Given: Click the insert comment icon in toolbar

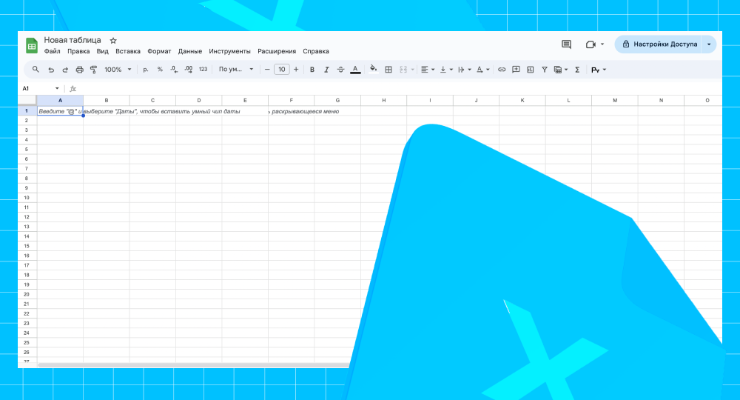Looking at the screenshot, I should 516,70.
